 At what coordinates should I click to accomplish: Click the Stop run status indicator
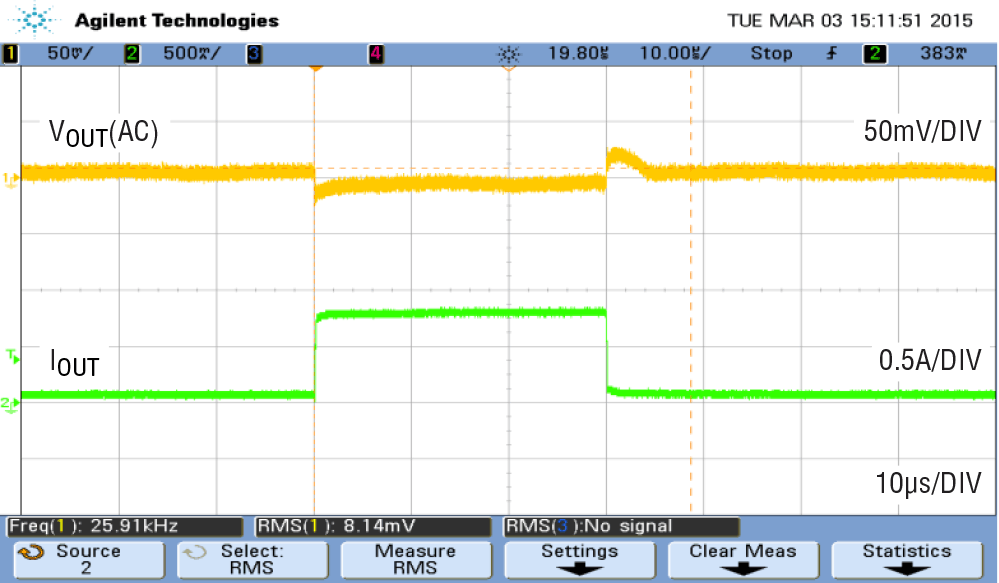click(771, 54)
